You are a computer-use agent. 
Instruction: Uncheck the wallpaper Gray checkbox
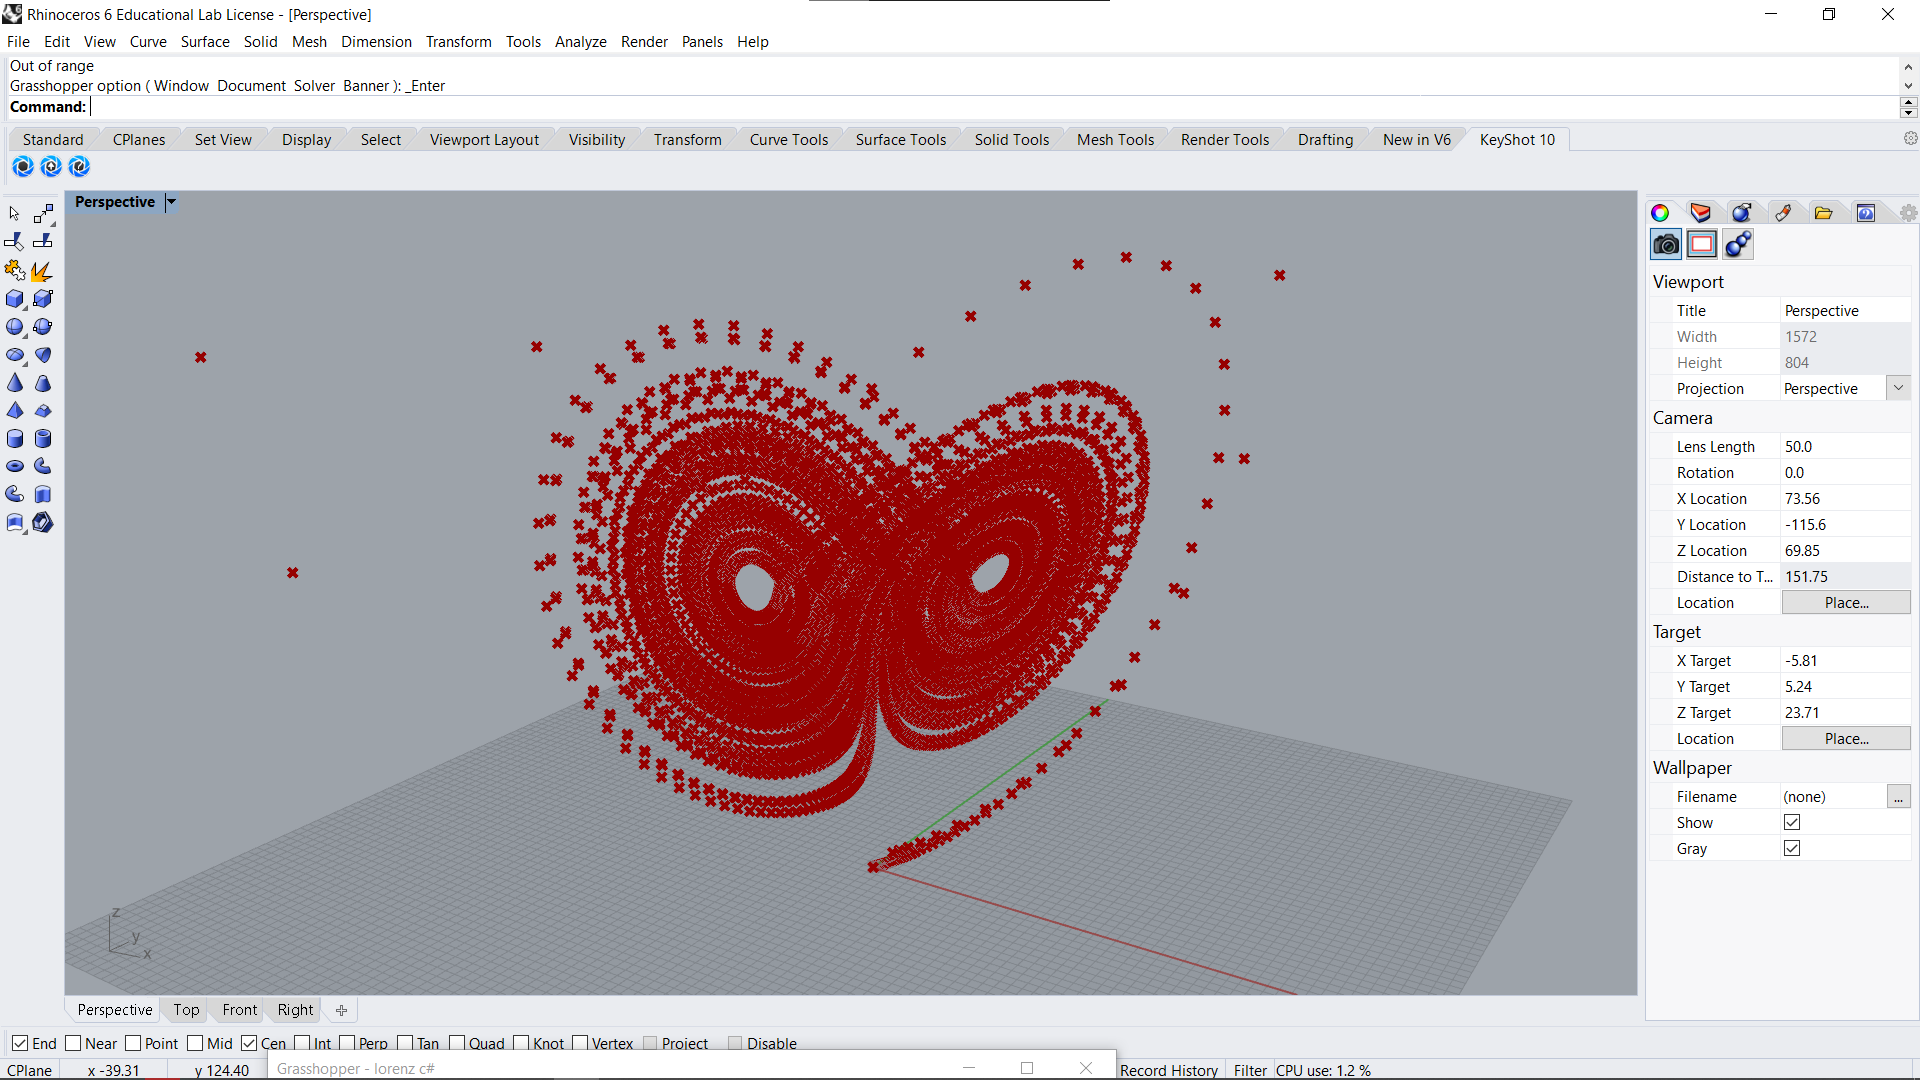[1792, 848]
